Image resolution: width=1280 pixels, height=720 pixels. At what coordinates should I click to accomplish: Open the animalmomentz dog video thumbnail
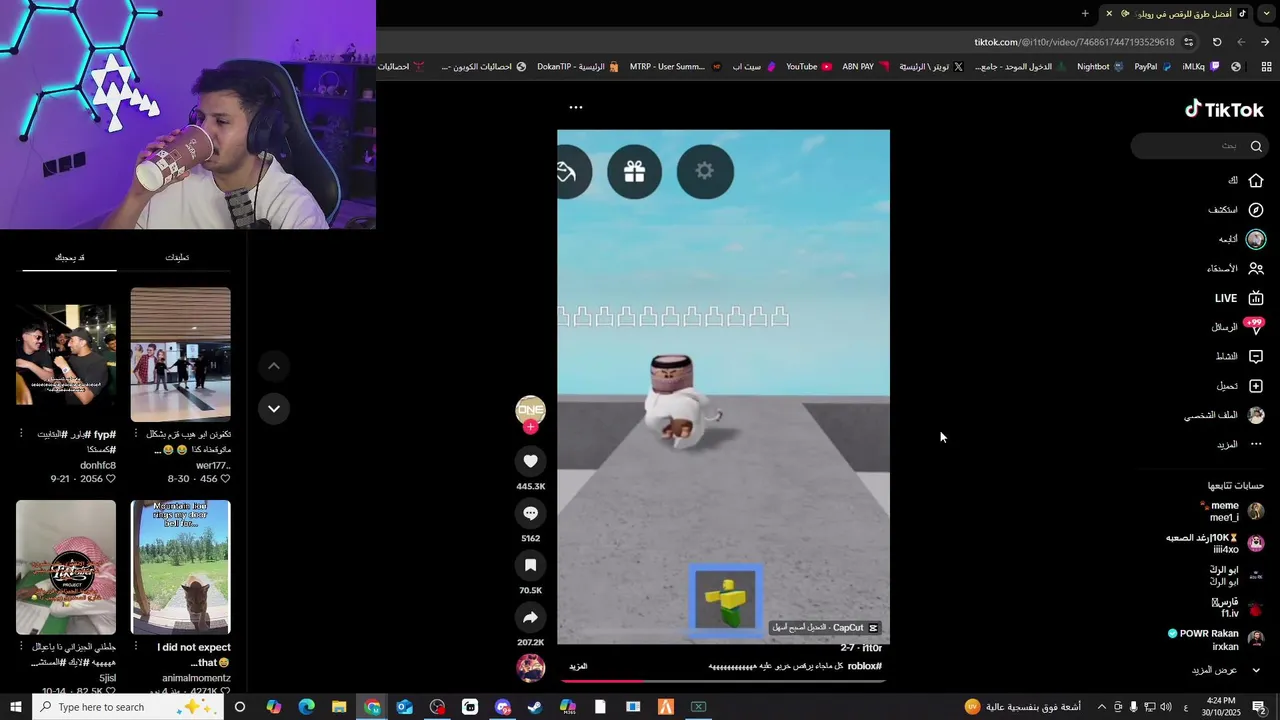[x=181, y=567]
